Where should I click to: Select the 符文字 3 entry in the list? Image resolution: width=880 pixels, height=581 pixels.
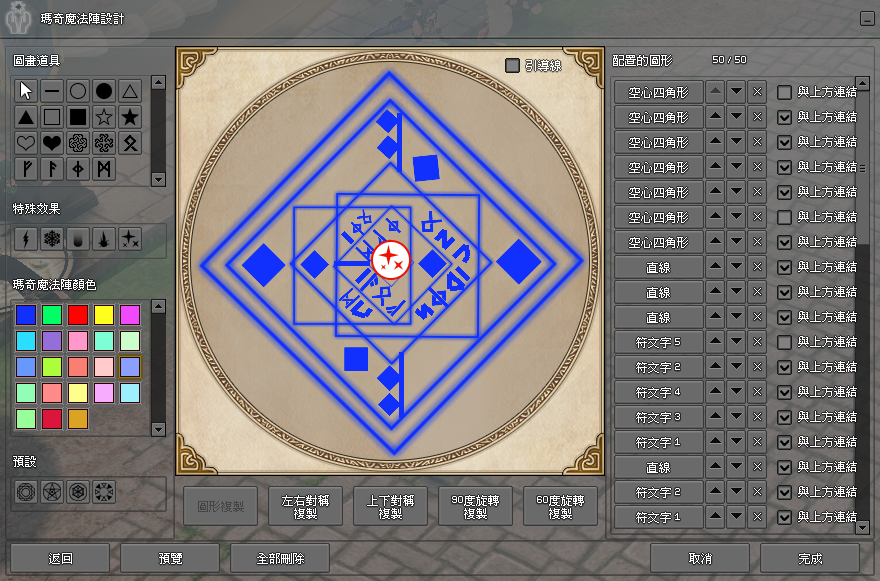click(x=658, y=417)
